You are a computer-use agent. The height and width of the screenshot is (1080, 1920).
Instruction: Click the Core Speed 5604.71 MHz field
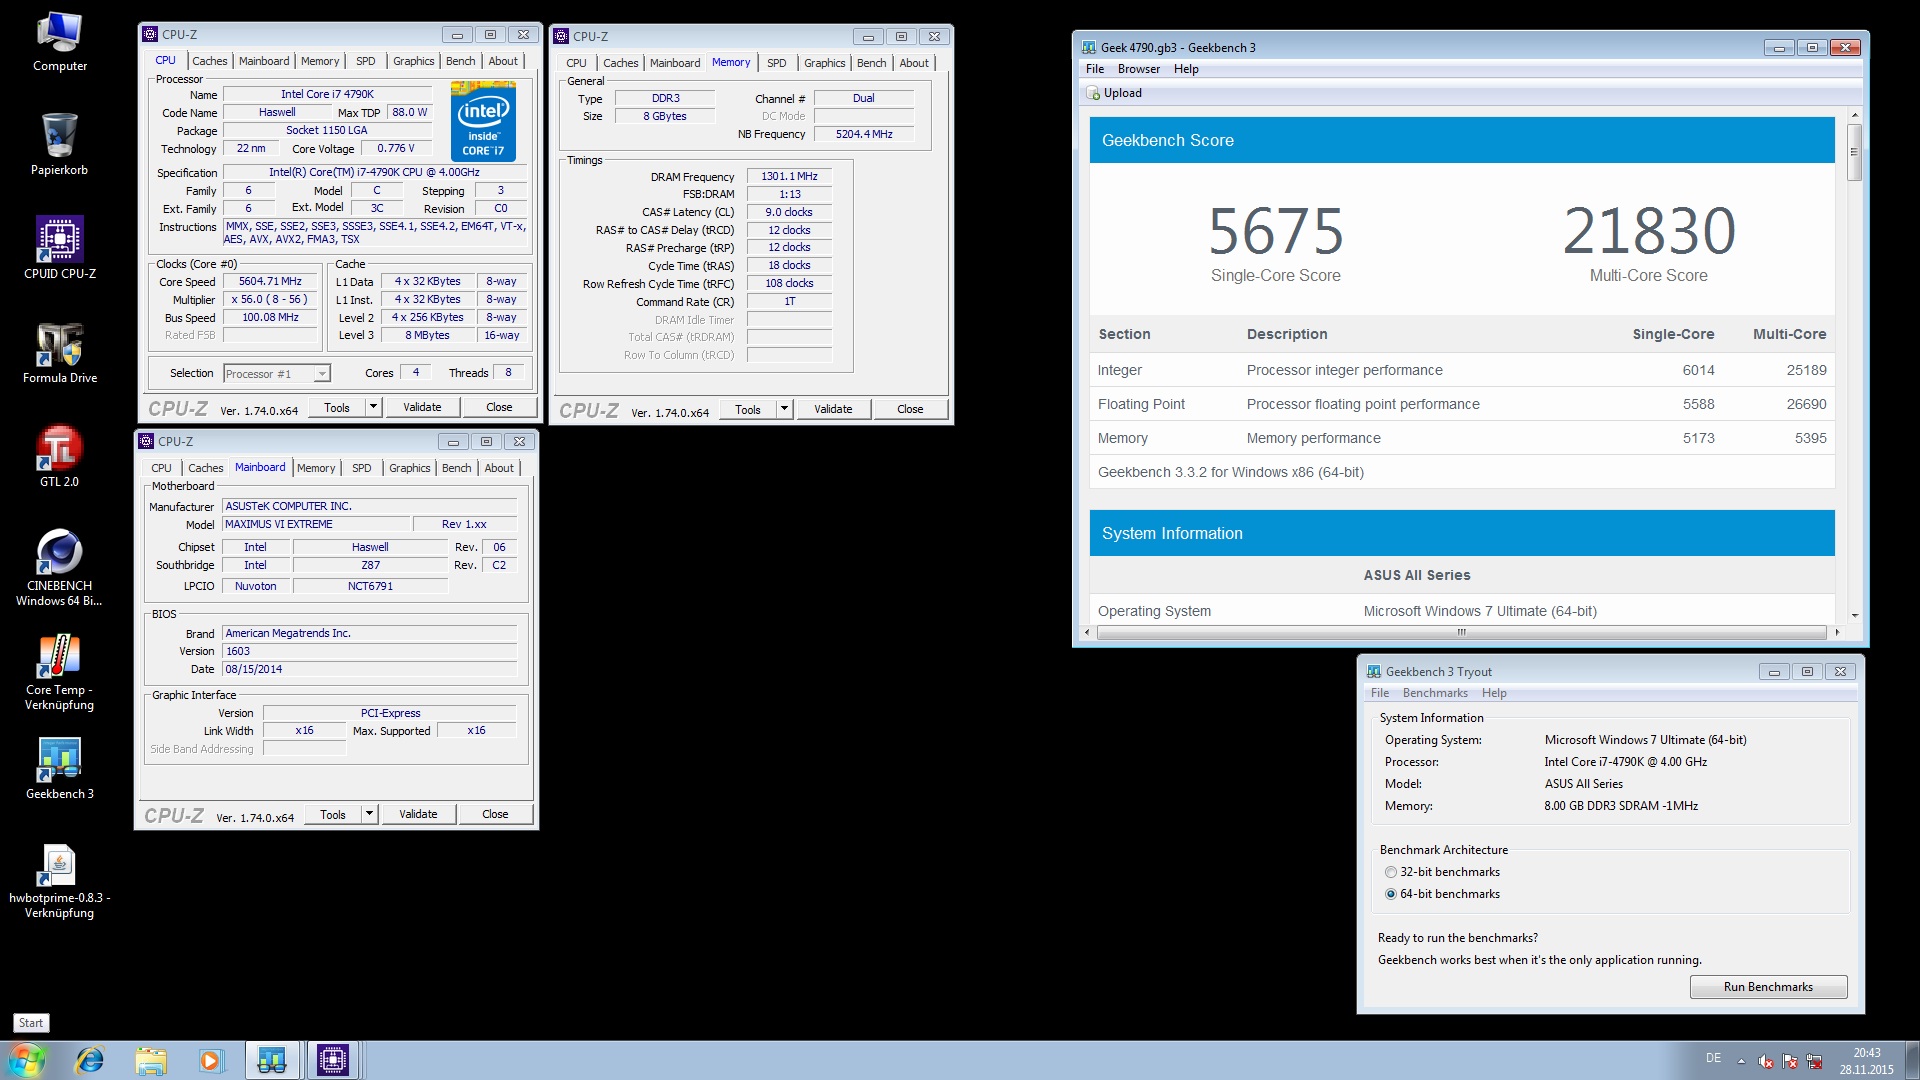point(270,282)
